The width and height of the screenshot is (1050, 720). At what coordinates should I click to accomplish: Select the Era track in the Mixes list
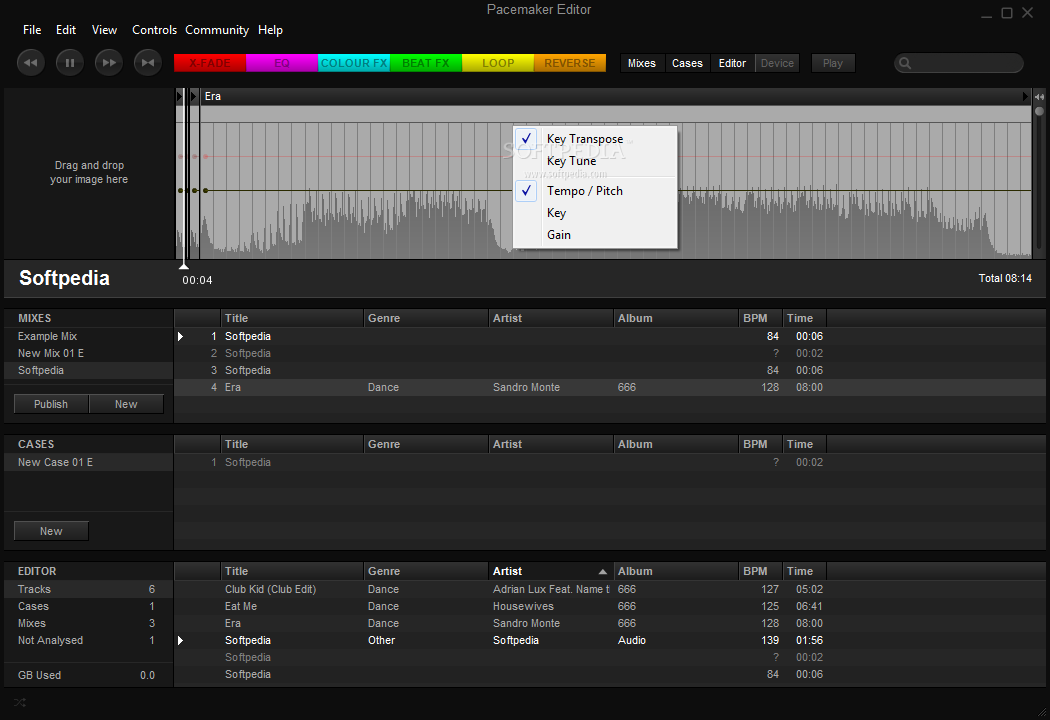click(x=609, y=387)
